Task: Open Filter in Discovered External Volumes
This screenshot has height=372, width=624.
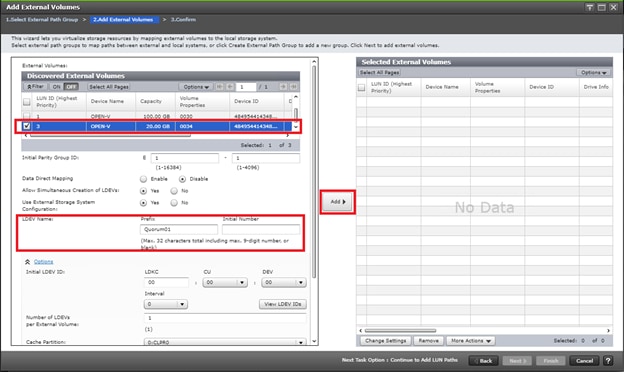Action: [35, 87]
